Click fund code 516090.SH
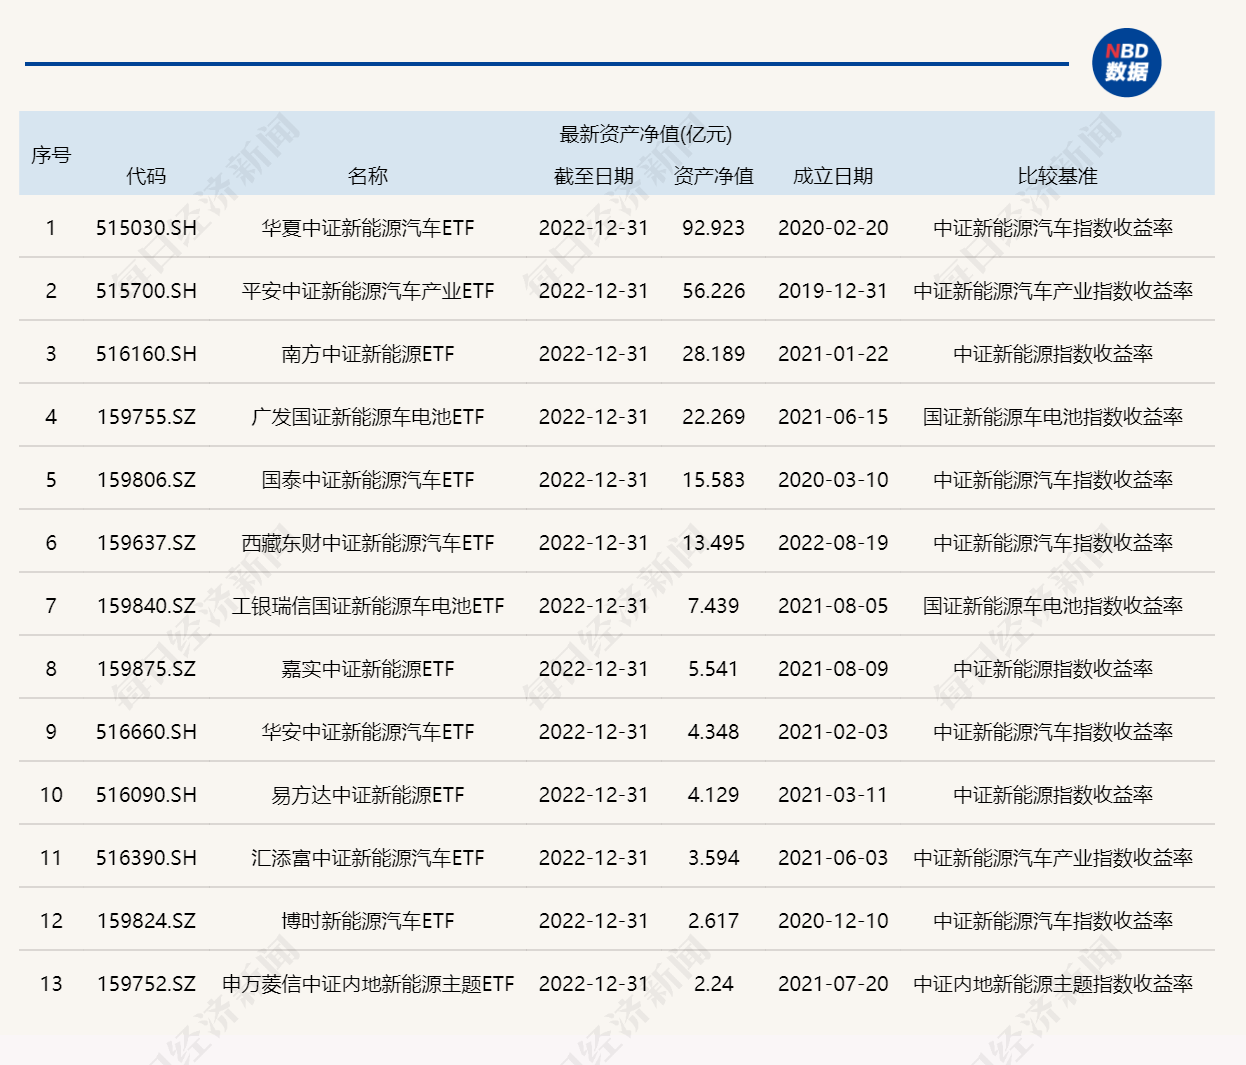Screen dimensions: 1246x1065 [146, 795]
